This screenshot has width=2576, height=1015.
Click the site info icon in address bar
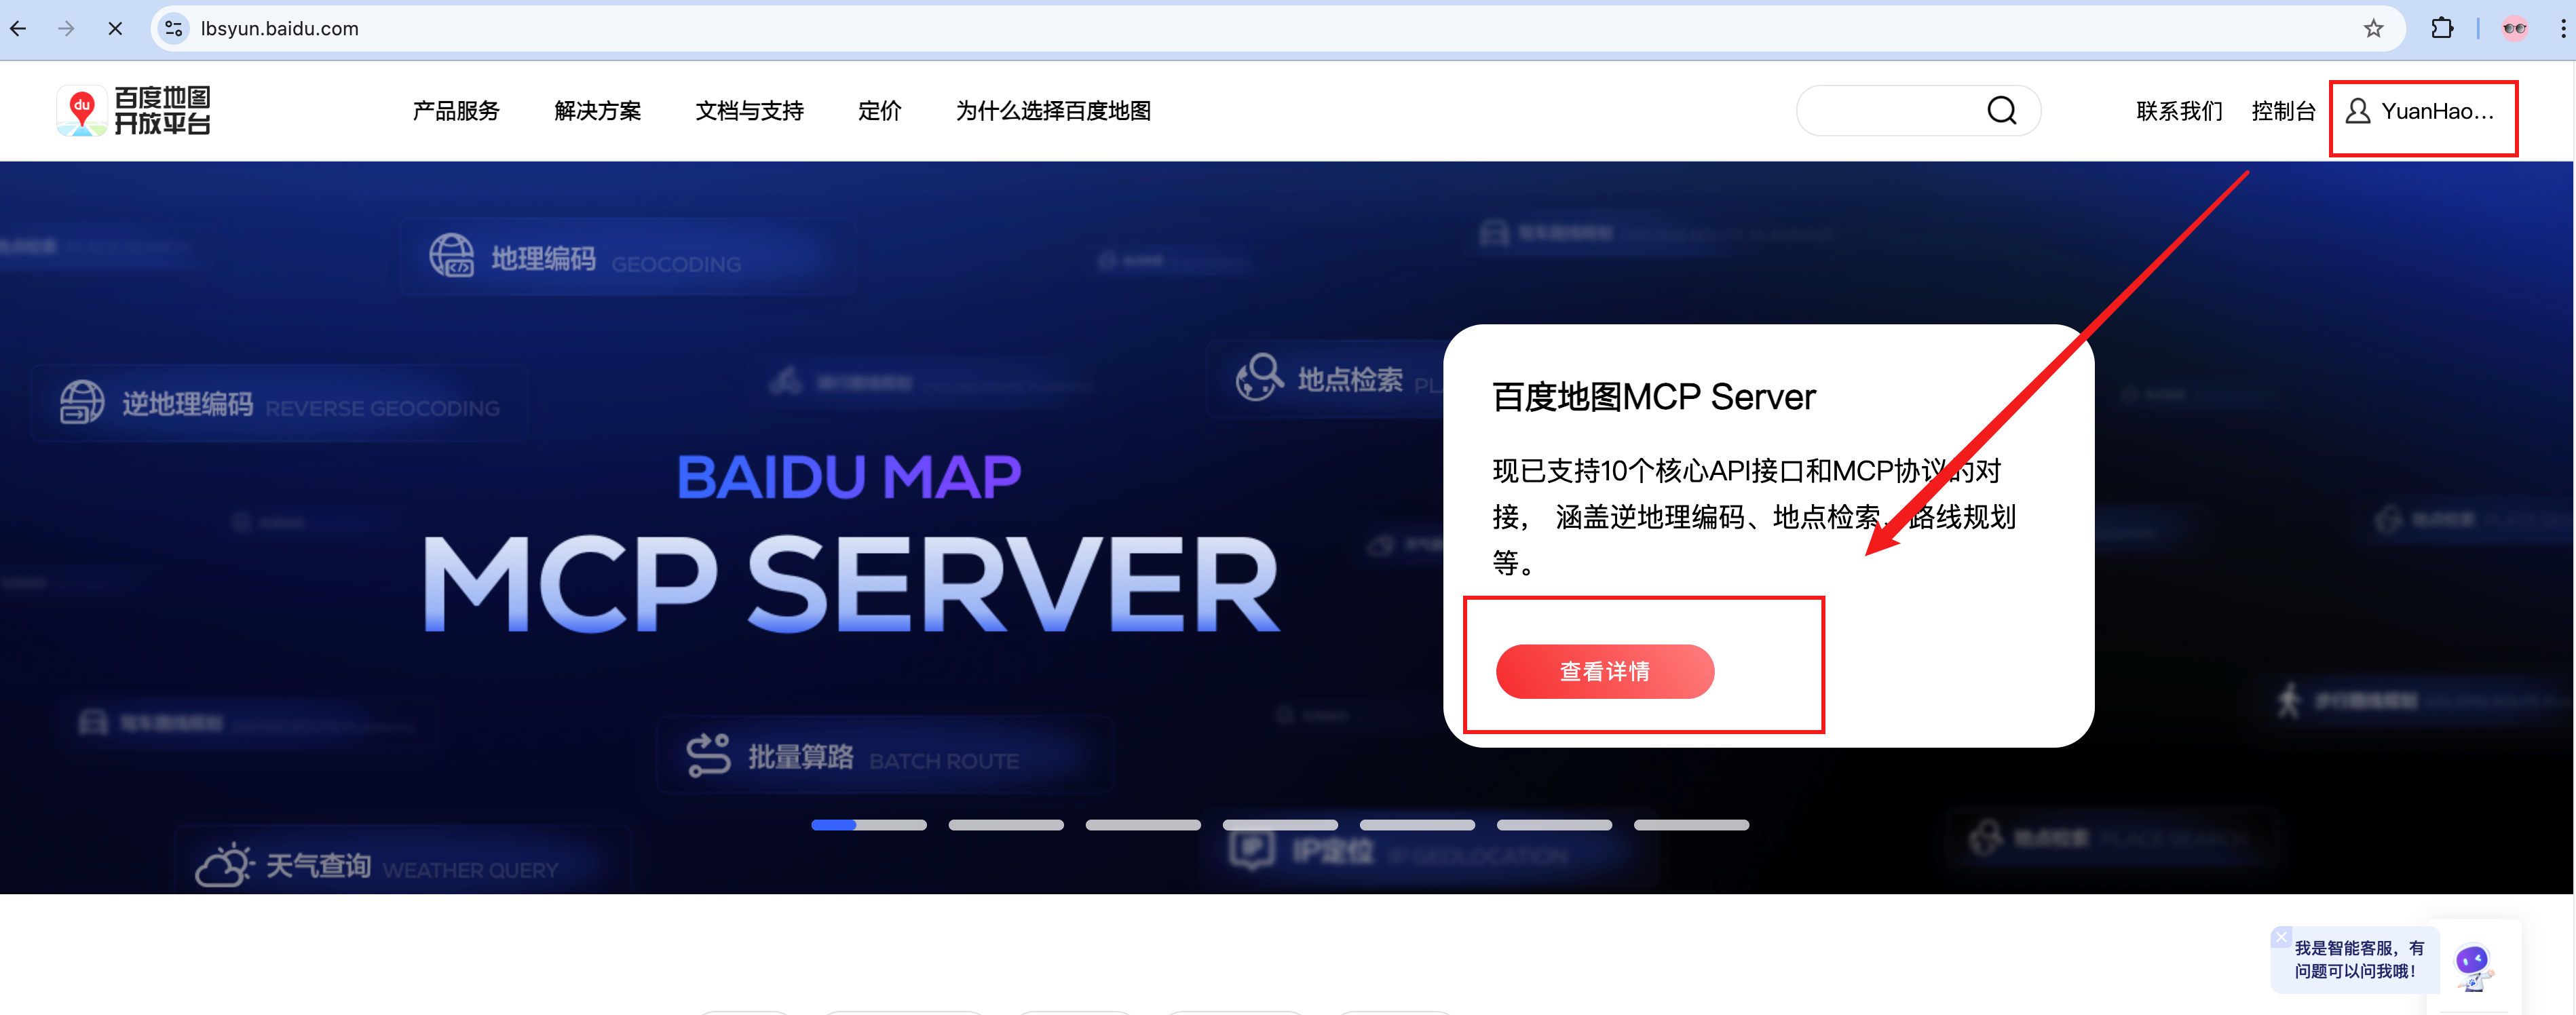point(174,28)
